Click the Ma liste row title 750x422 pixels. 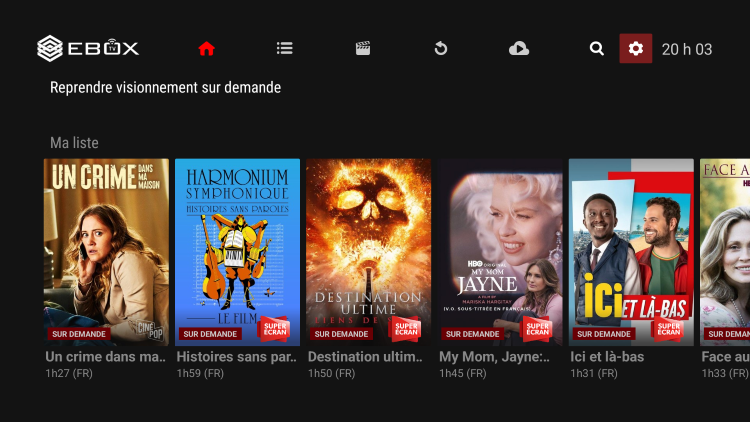(74, 143)
